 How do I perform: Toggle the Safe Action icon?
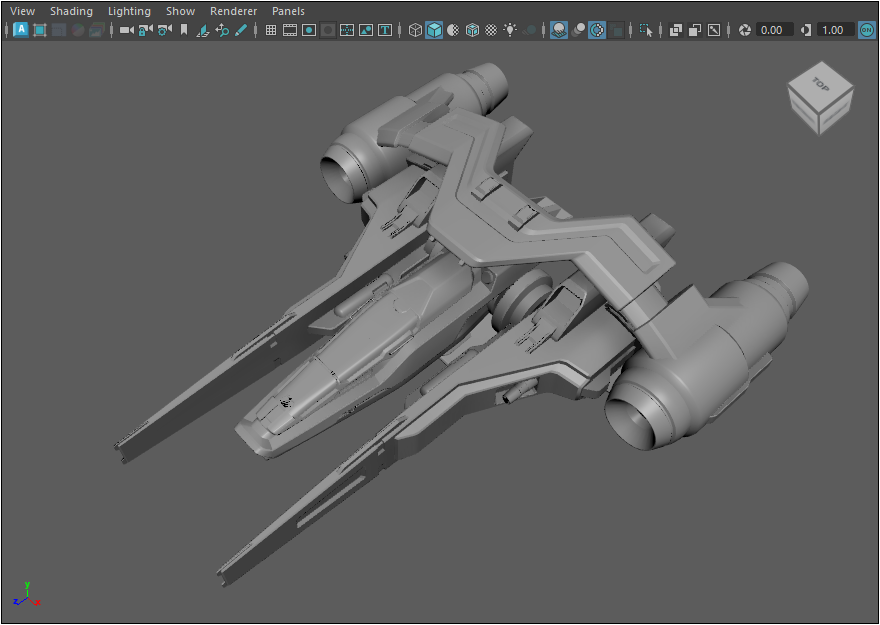(366, 30)
